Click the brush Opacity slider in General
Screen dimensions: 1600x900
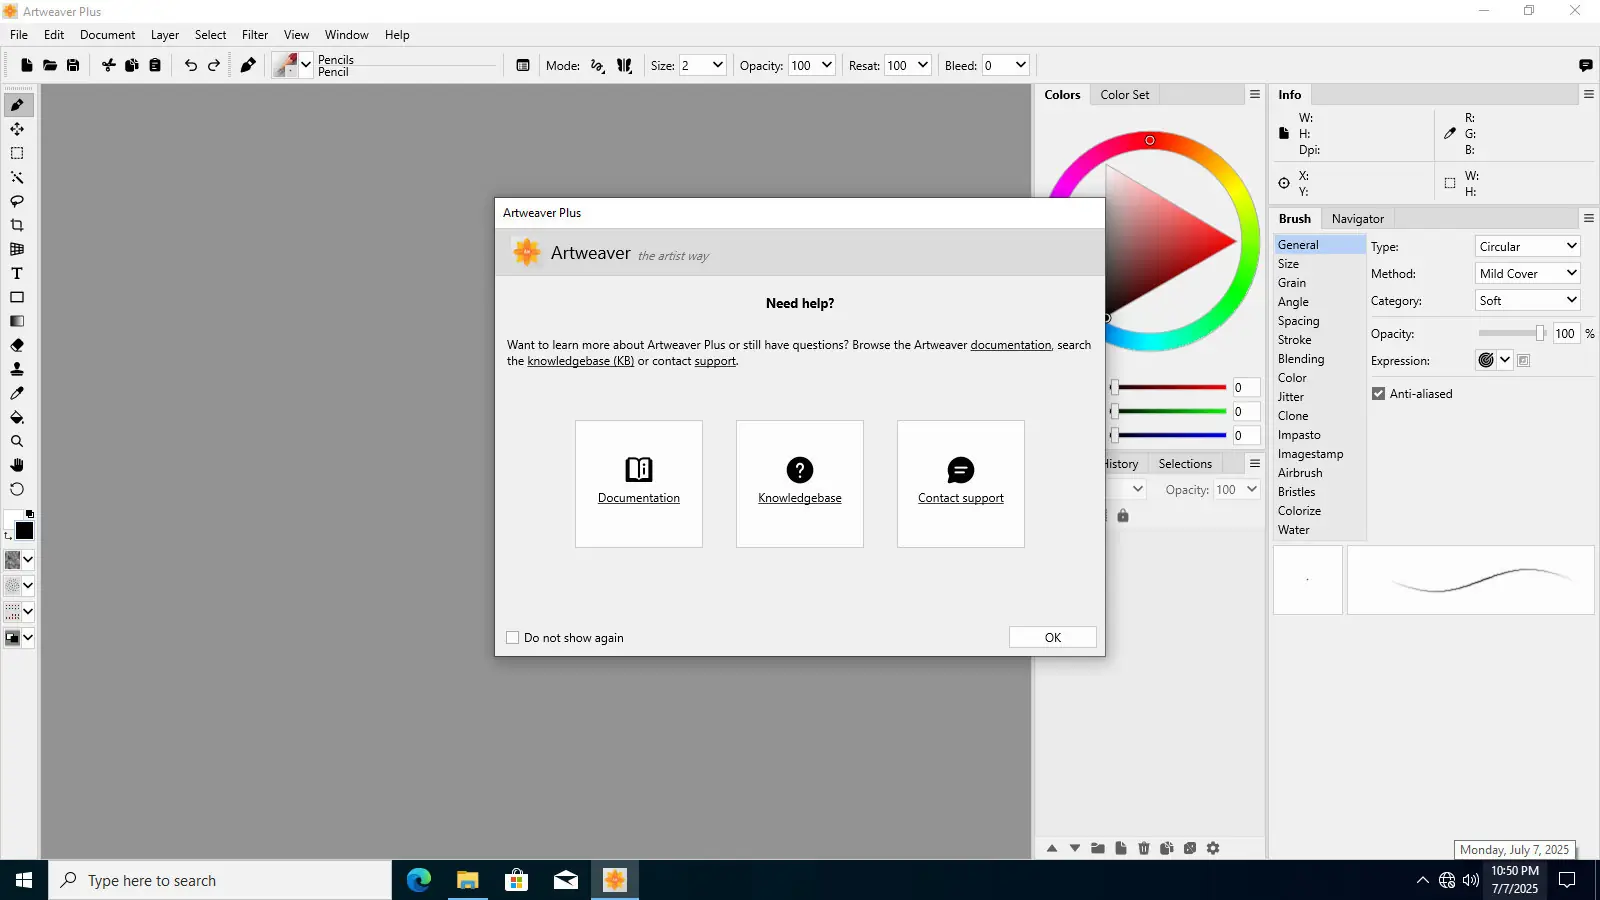1513,334
